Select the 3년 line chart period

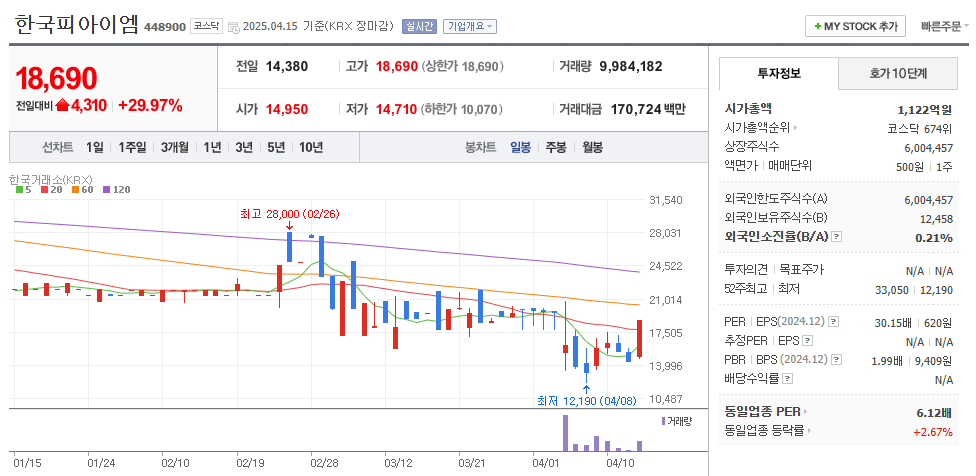click(x=244, y=147)
